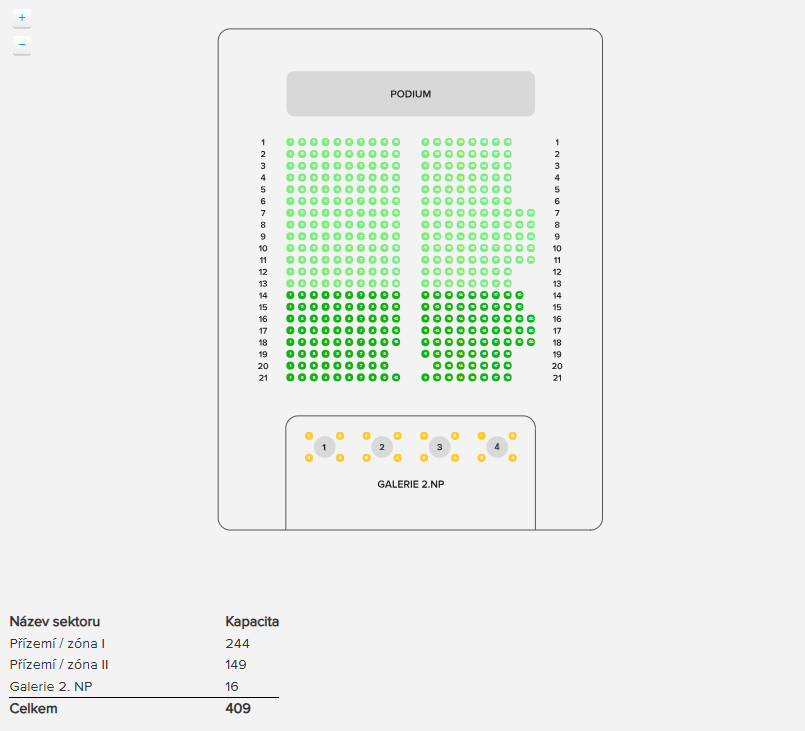The height and width of the screenshot is (731, 805).
Task: Click gallery table number 4
Action: click(497, 447)
